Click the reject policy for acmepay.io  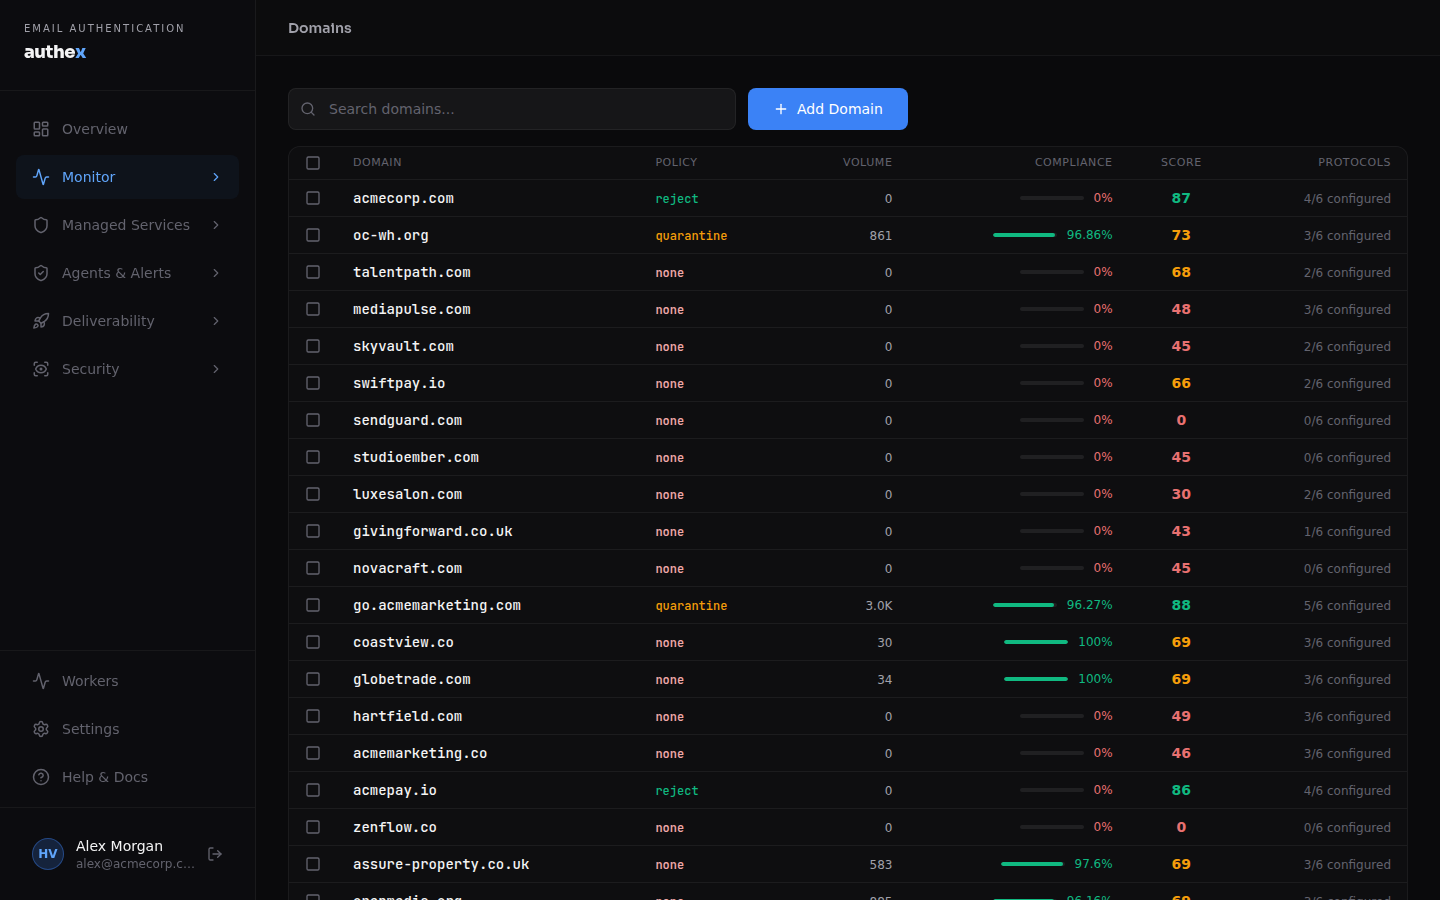click(677, 791)
